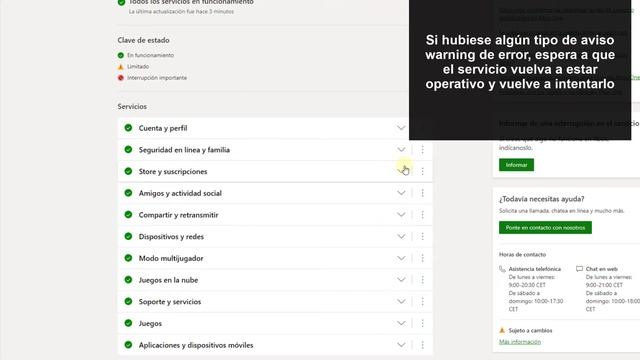Expand Compartir y retransmitir chevron

(x=401, y=215)
